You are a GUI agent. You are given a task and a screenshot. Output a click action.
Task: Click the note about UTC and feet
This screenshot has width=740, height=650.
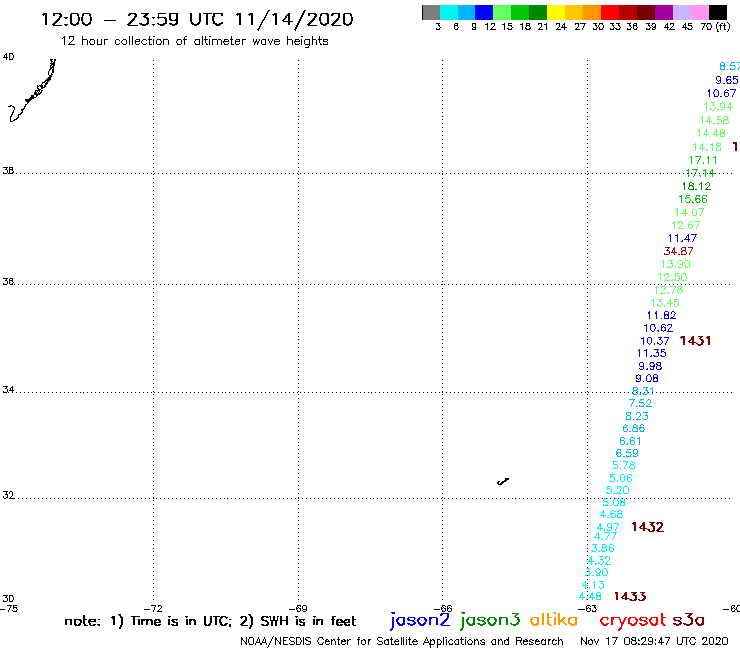[x=210, y=621]
